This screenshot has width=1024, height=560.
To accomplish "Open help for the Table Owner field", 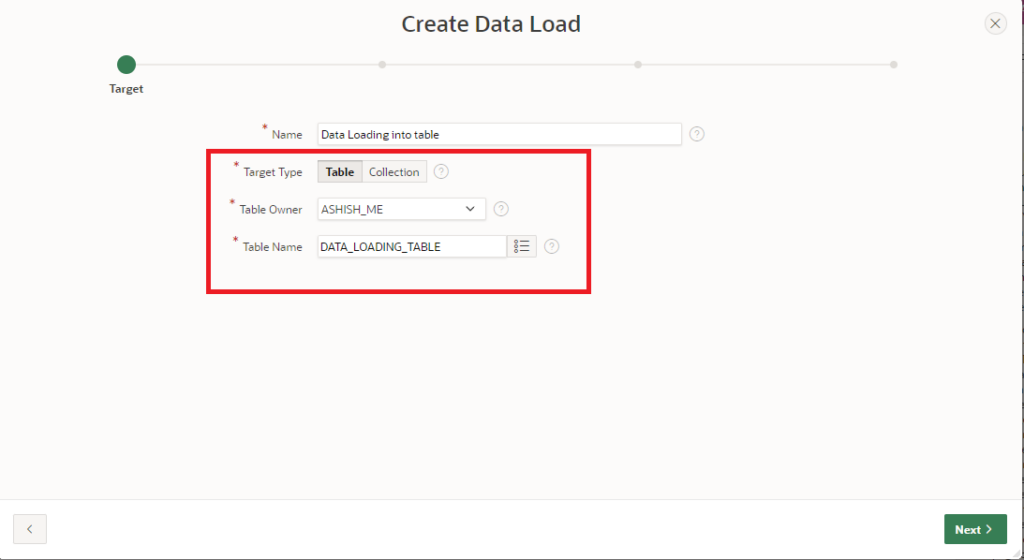I will coord(501,209).
